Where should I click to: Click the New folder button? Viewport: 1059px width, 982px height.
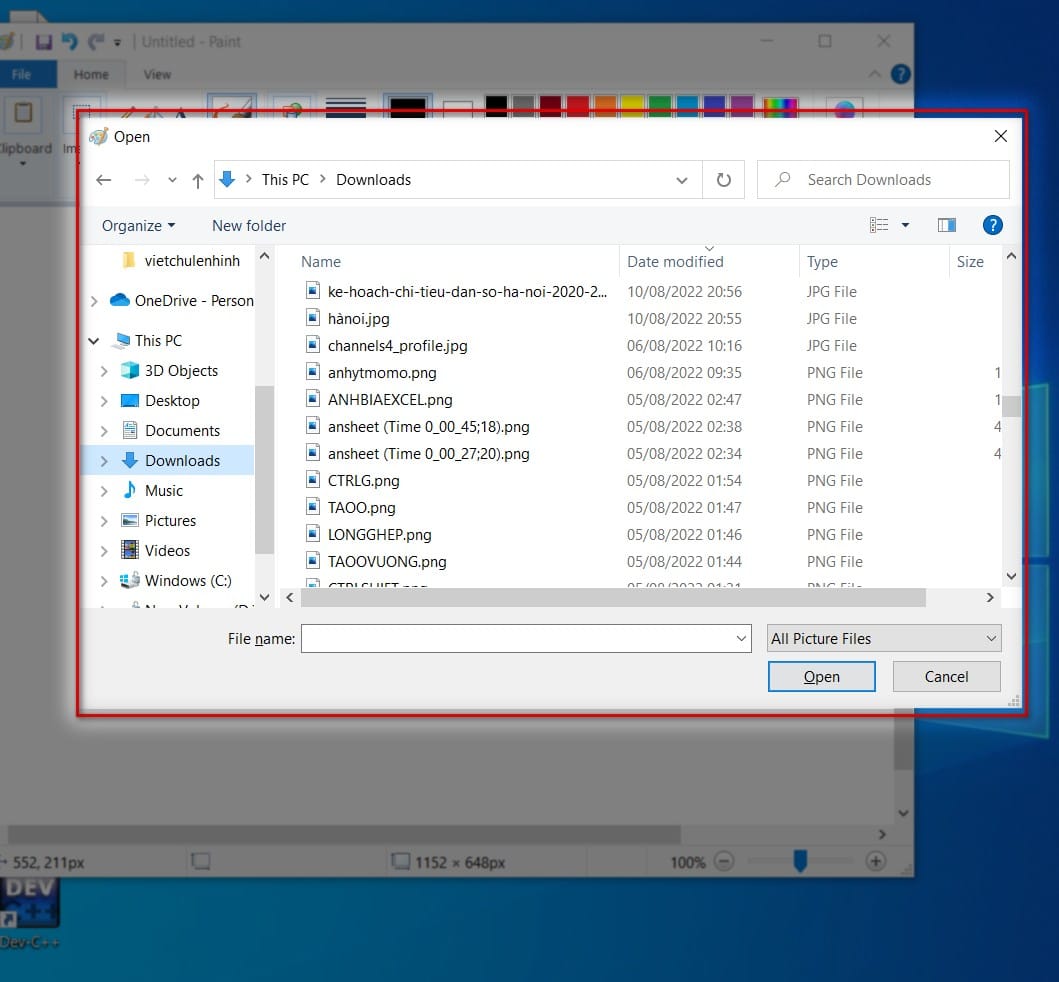click(x=248, y=225)
